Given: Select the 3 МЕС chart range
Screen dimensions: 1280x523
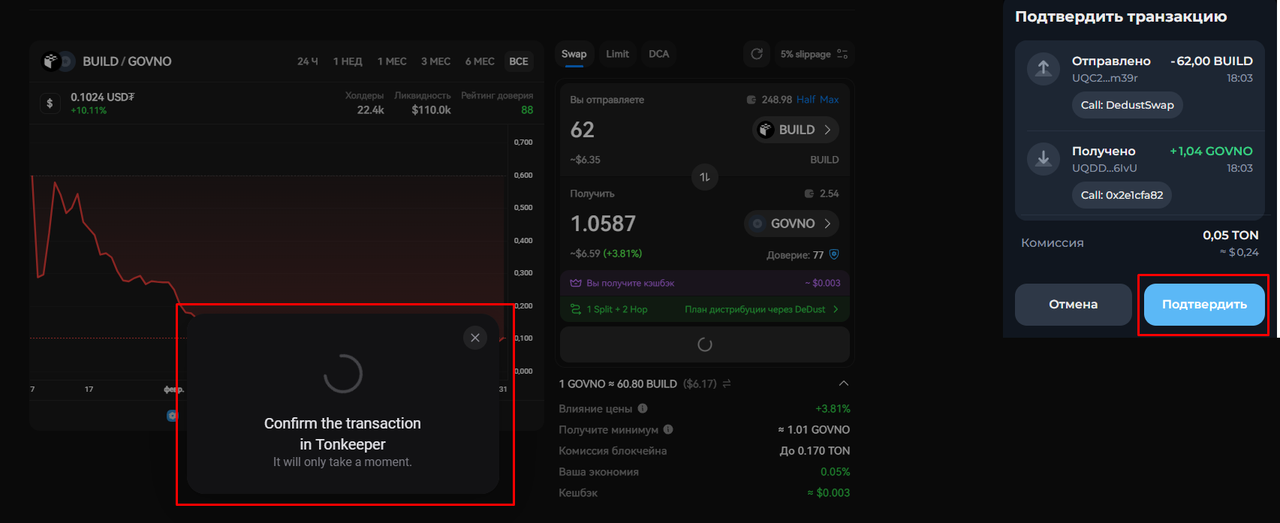Looking at the screenshot, I should tap(435, 61).
